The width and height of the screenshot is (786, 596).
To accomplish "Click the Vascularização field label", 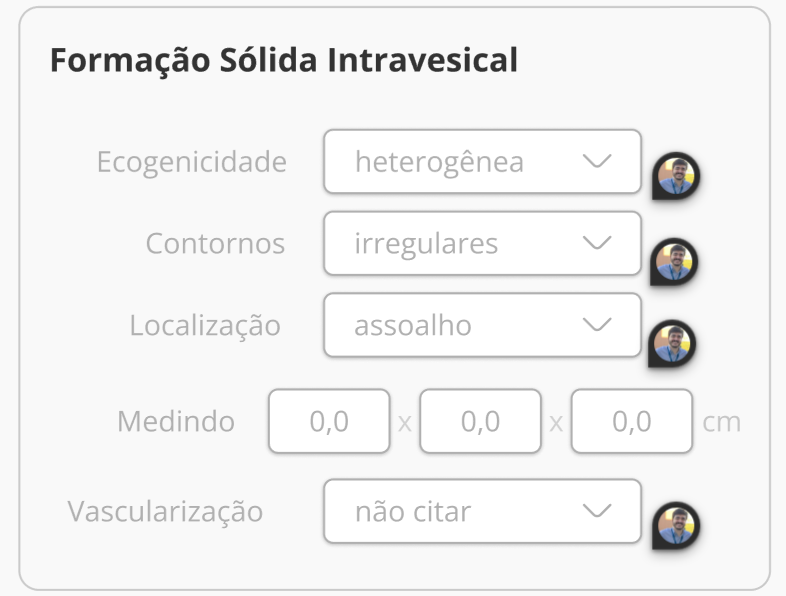I will click(x=165, y=512).
